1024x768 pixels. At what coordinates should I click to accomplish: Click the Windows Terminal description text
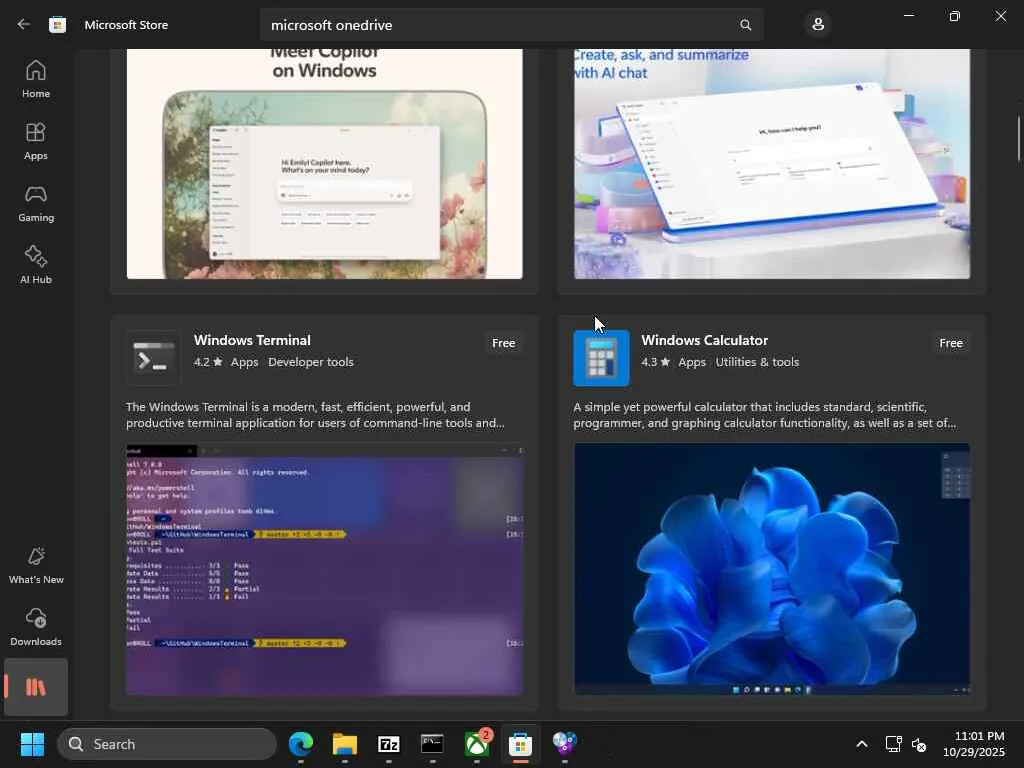[x=315, y=415]
